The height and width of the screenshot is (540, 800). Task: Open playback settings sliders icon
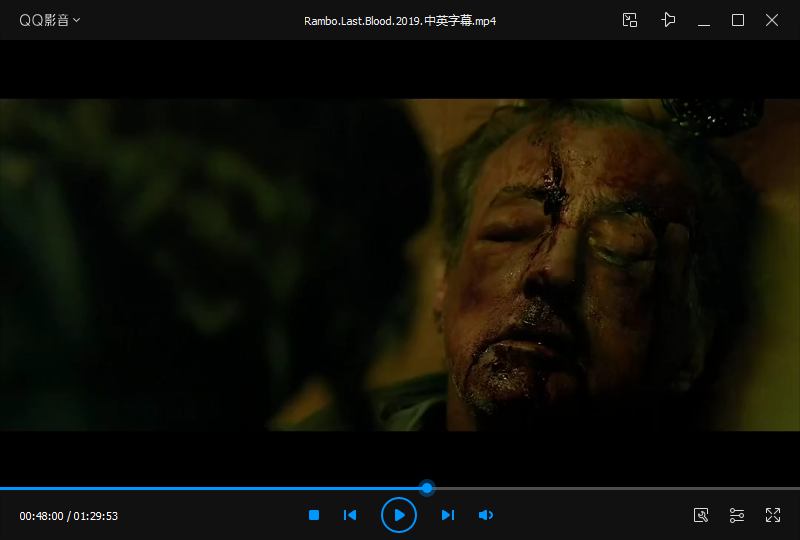click(737, 515)
